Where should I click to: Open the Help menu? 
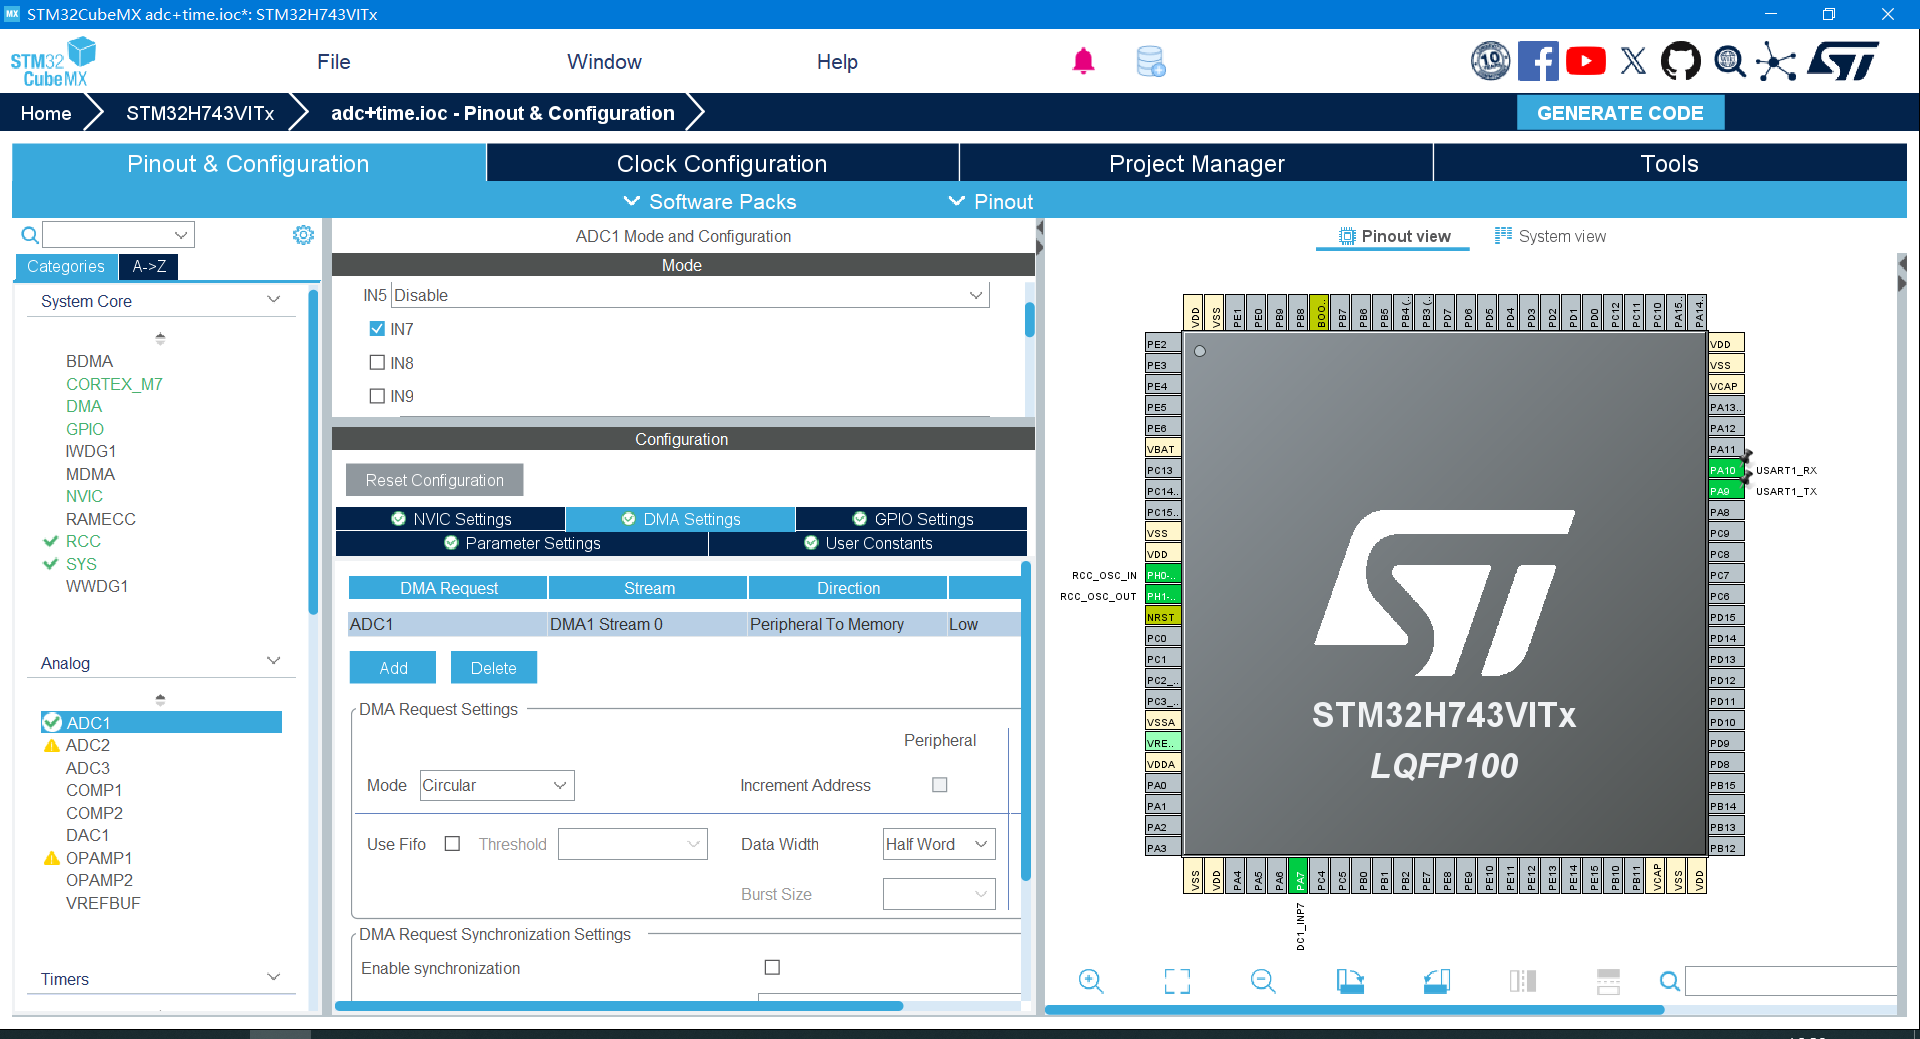837,62
